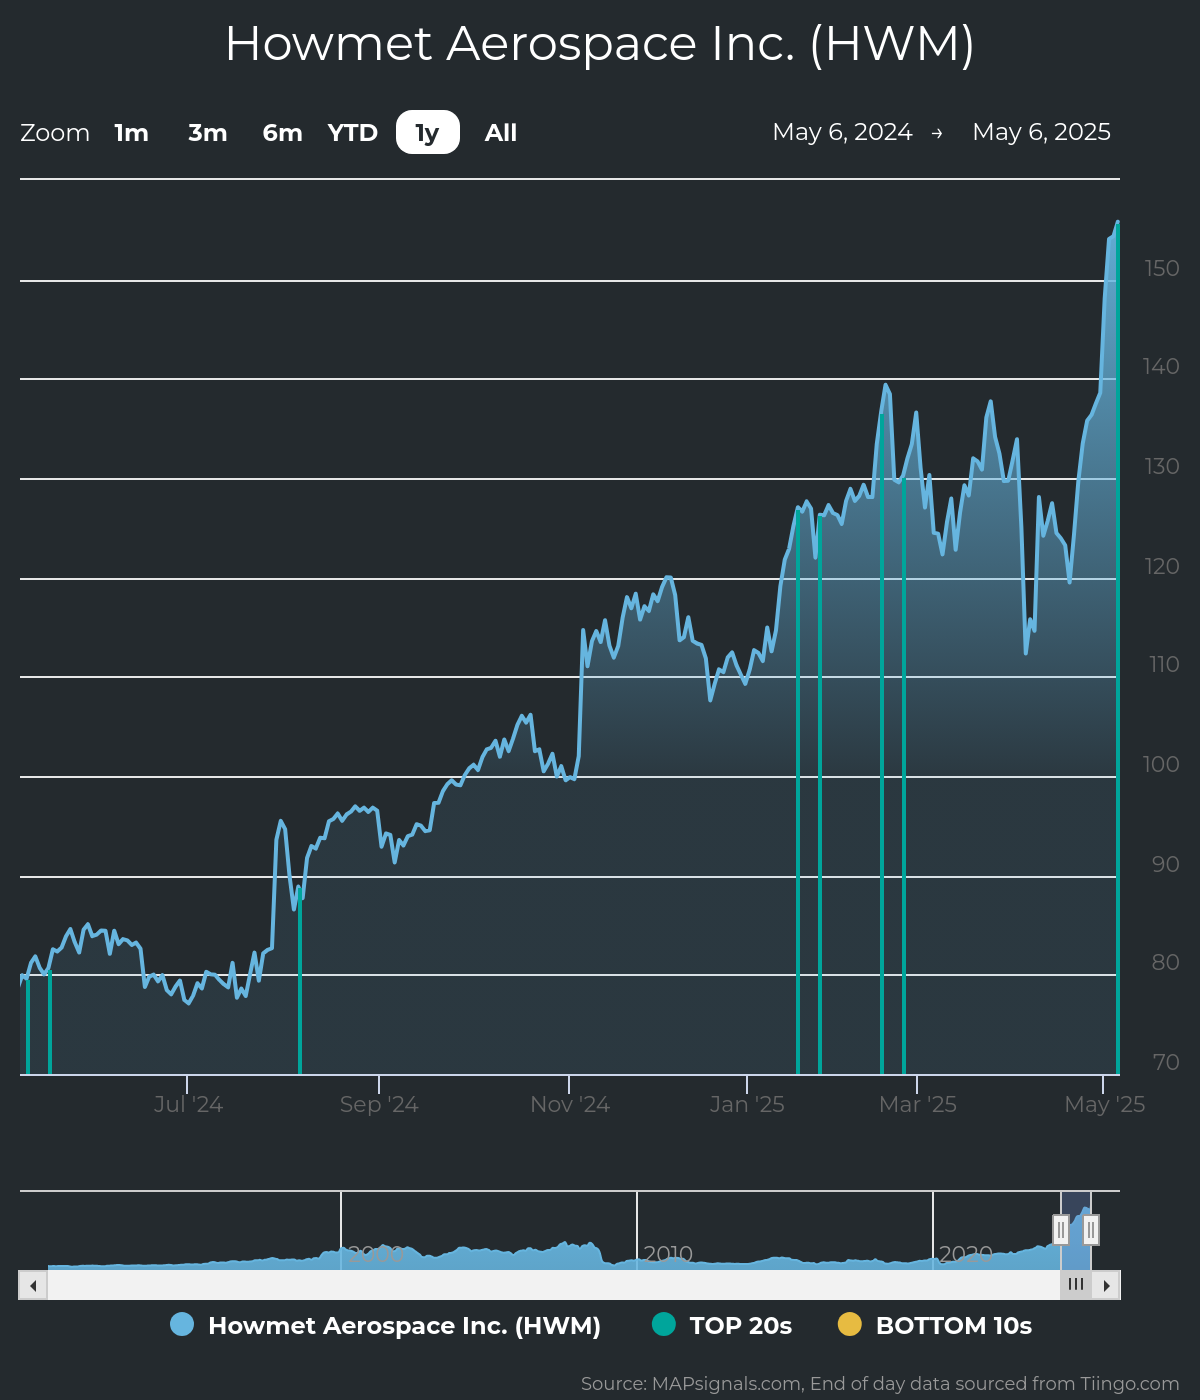Viewport: 1200px width, 1400px height.
Task: Toggle TOP 20s legend series
Action: click(722, 1325)
